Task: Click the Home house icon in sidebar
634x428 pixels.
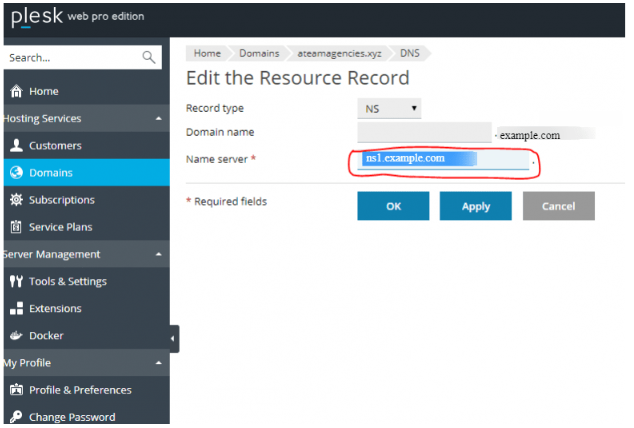Action: tap(16, 91)
